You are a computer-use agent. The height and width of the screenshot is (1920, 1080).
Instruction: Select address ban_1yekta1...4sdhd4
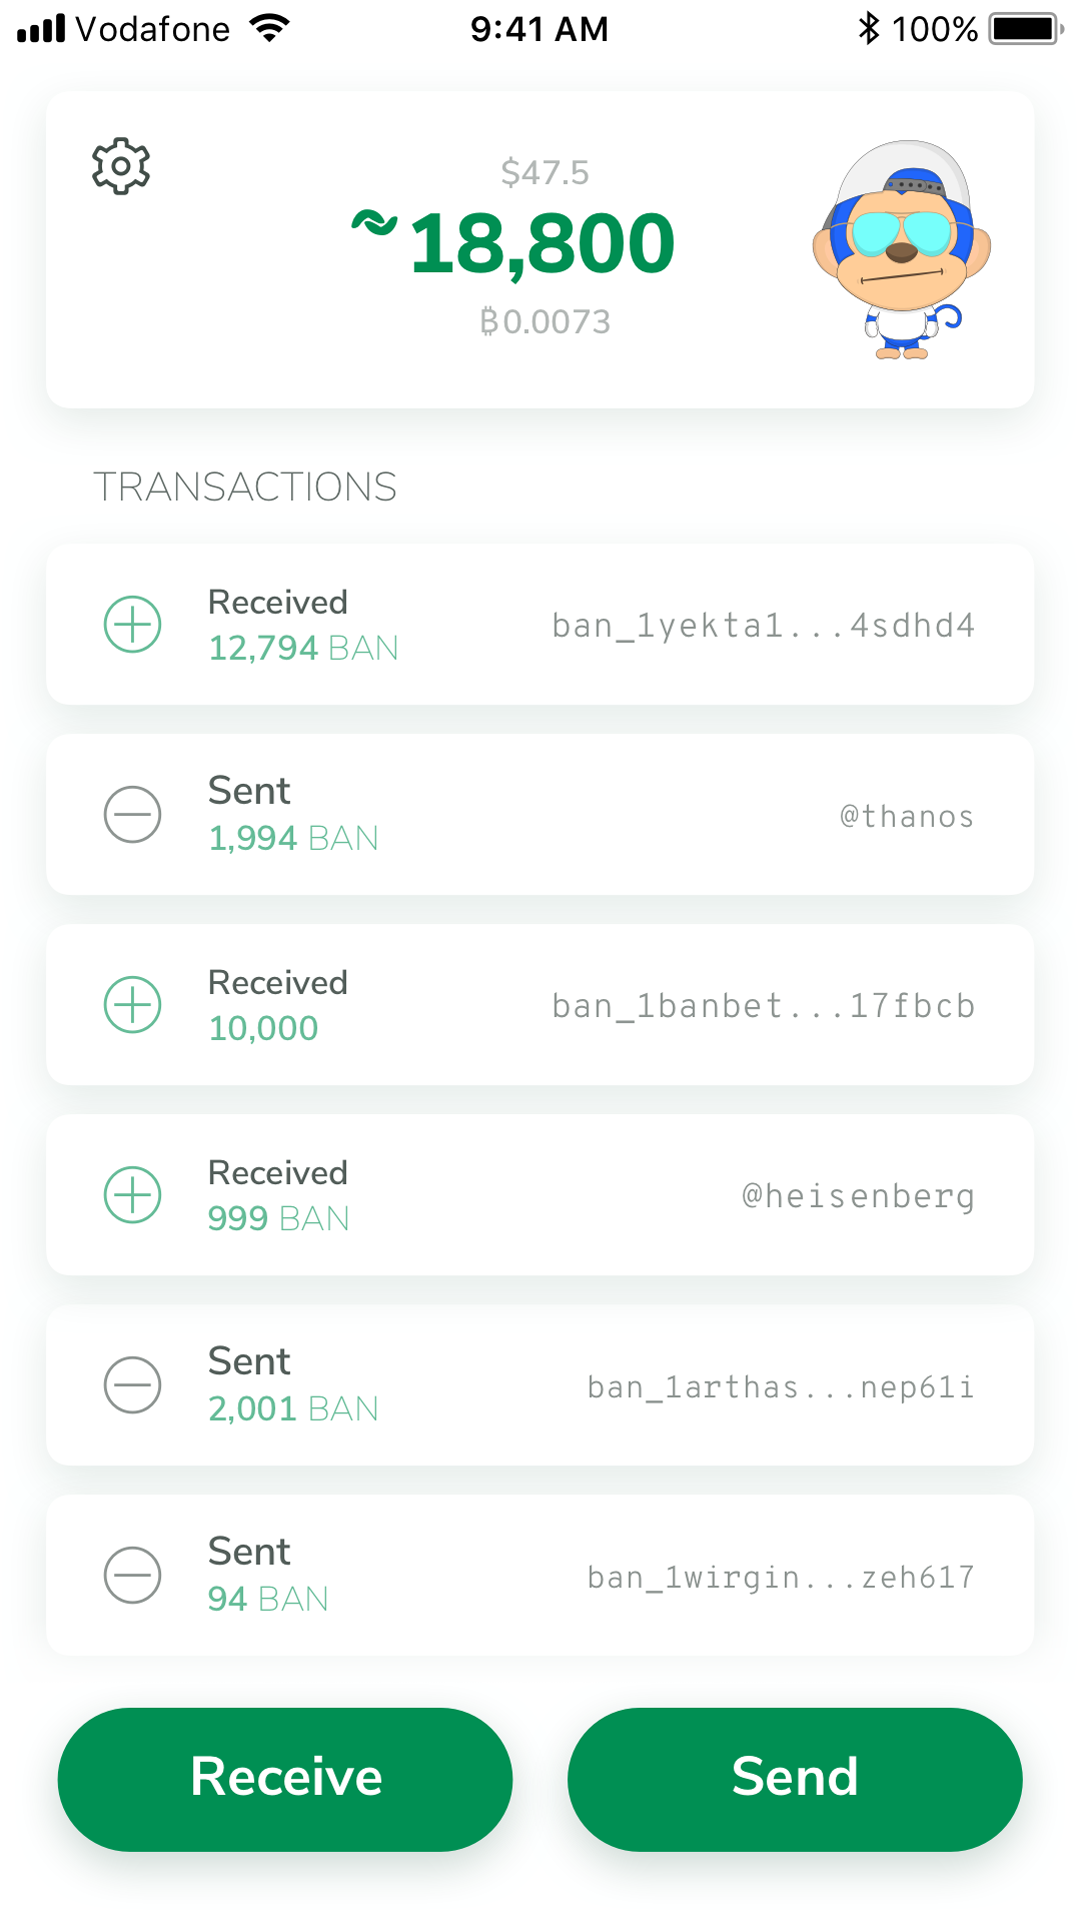coord(763,626)
